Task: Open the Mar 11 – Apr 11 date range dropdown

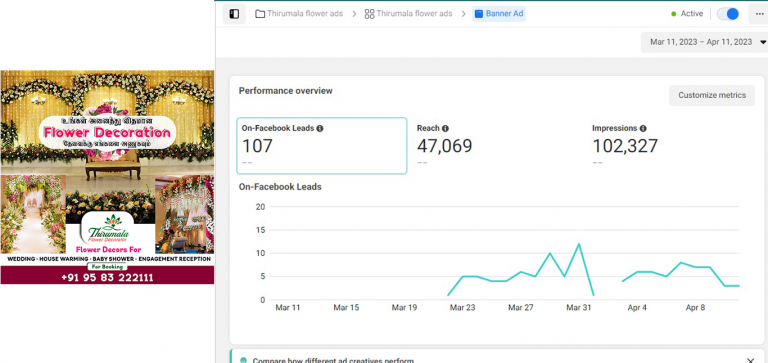Action: (704, 42)
